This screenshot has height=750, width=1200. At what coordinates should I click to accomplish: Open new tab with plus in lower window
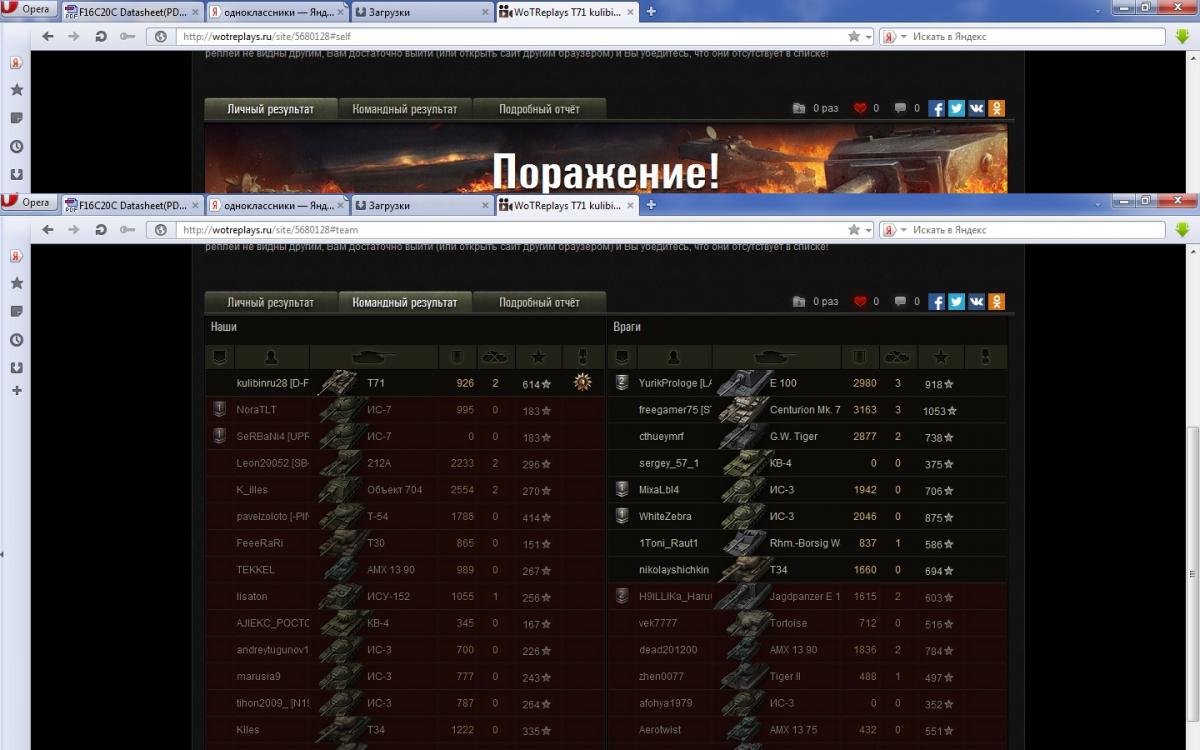(x=651, y=205)
